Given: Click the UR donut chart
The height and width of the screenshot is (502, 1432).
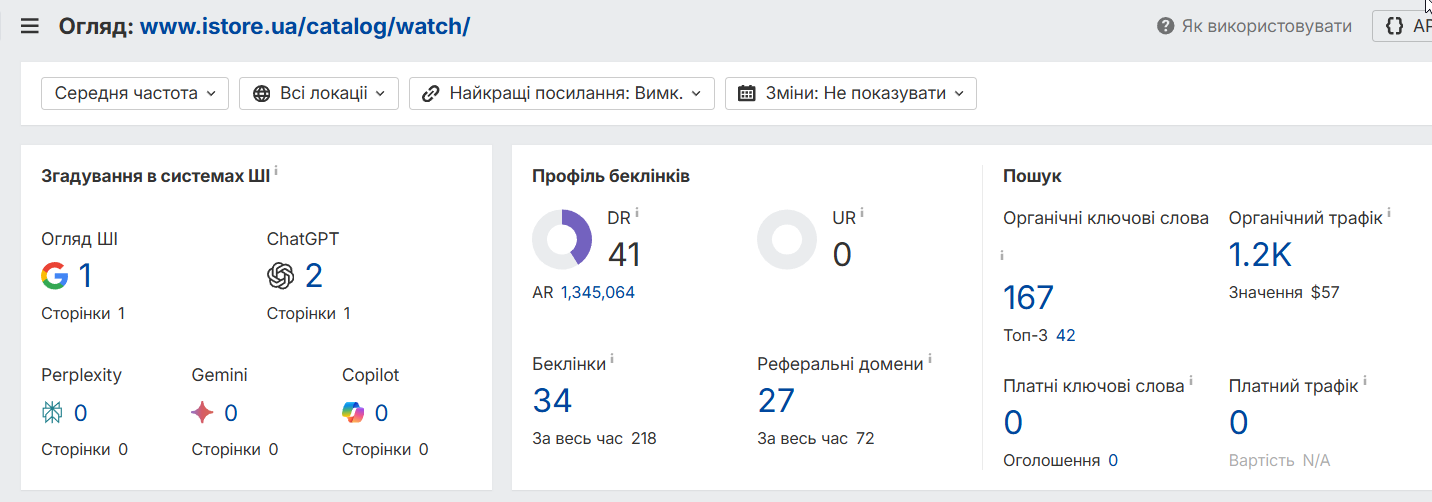Looking at the screenshot, I should pos(787,240).
